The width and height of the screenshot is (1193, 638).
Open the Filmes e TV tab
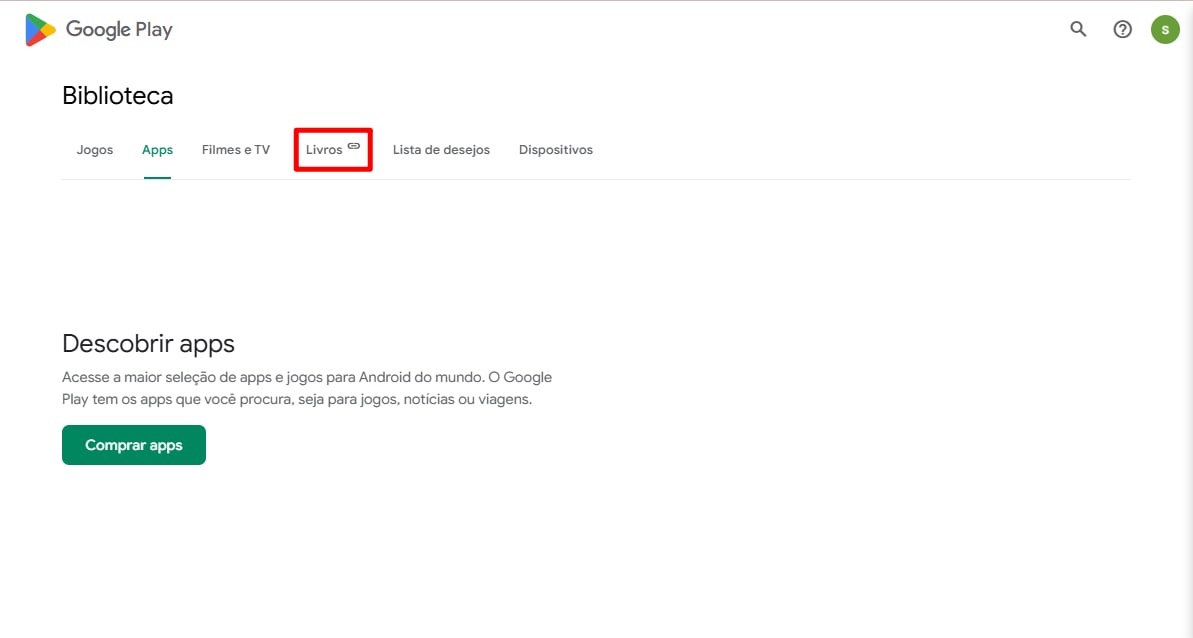[235, 149]
